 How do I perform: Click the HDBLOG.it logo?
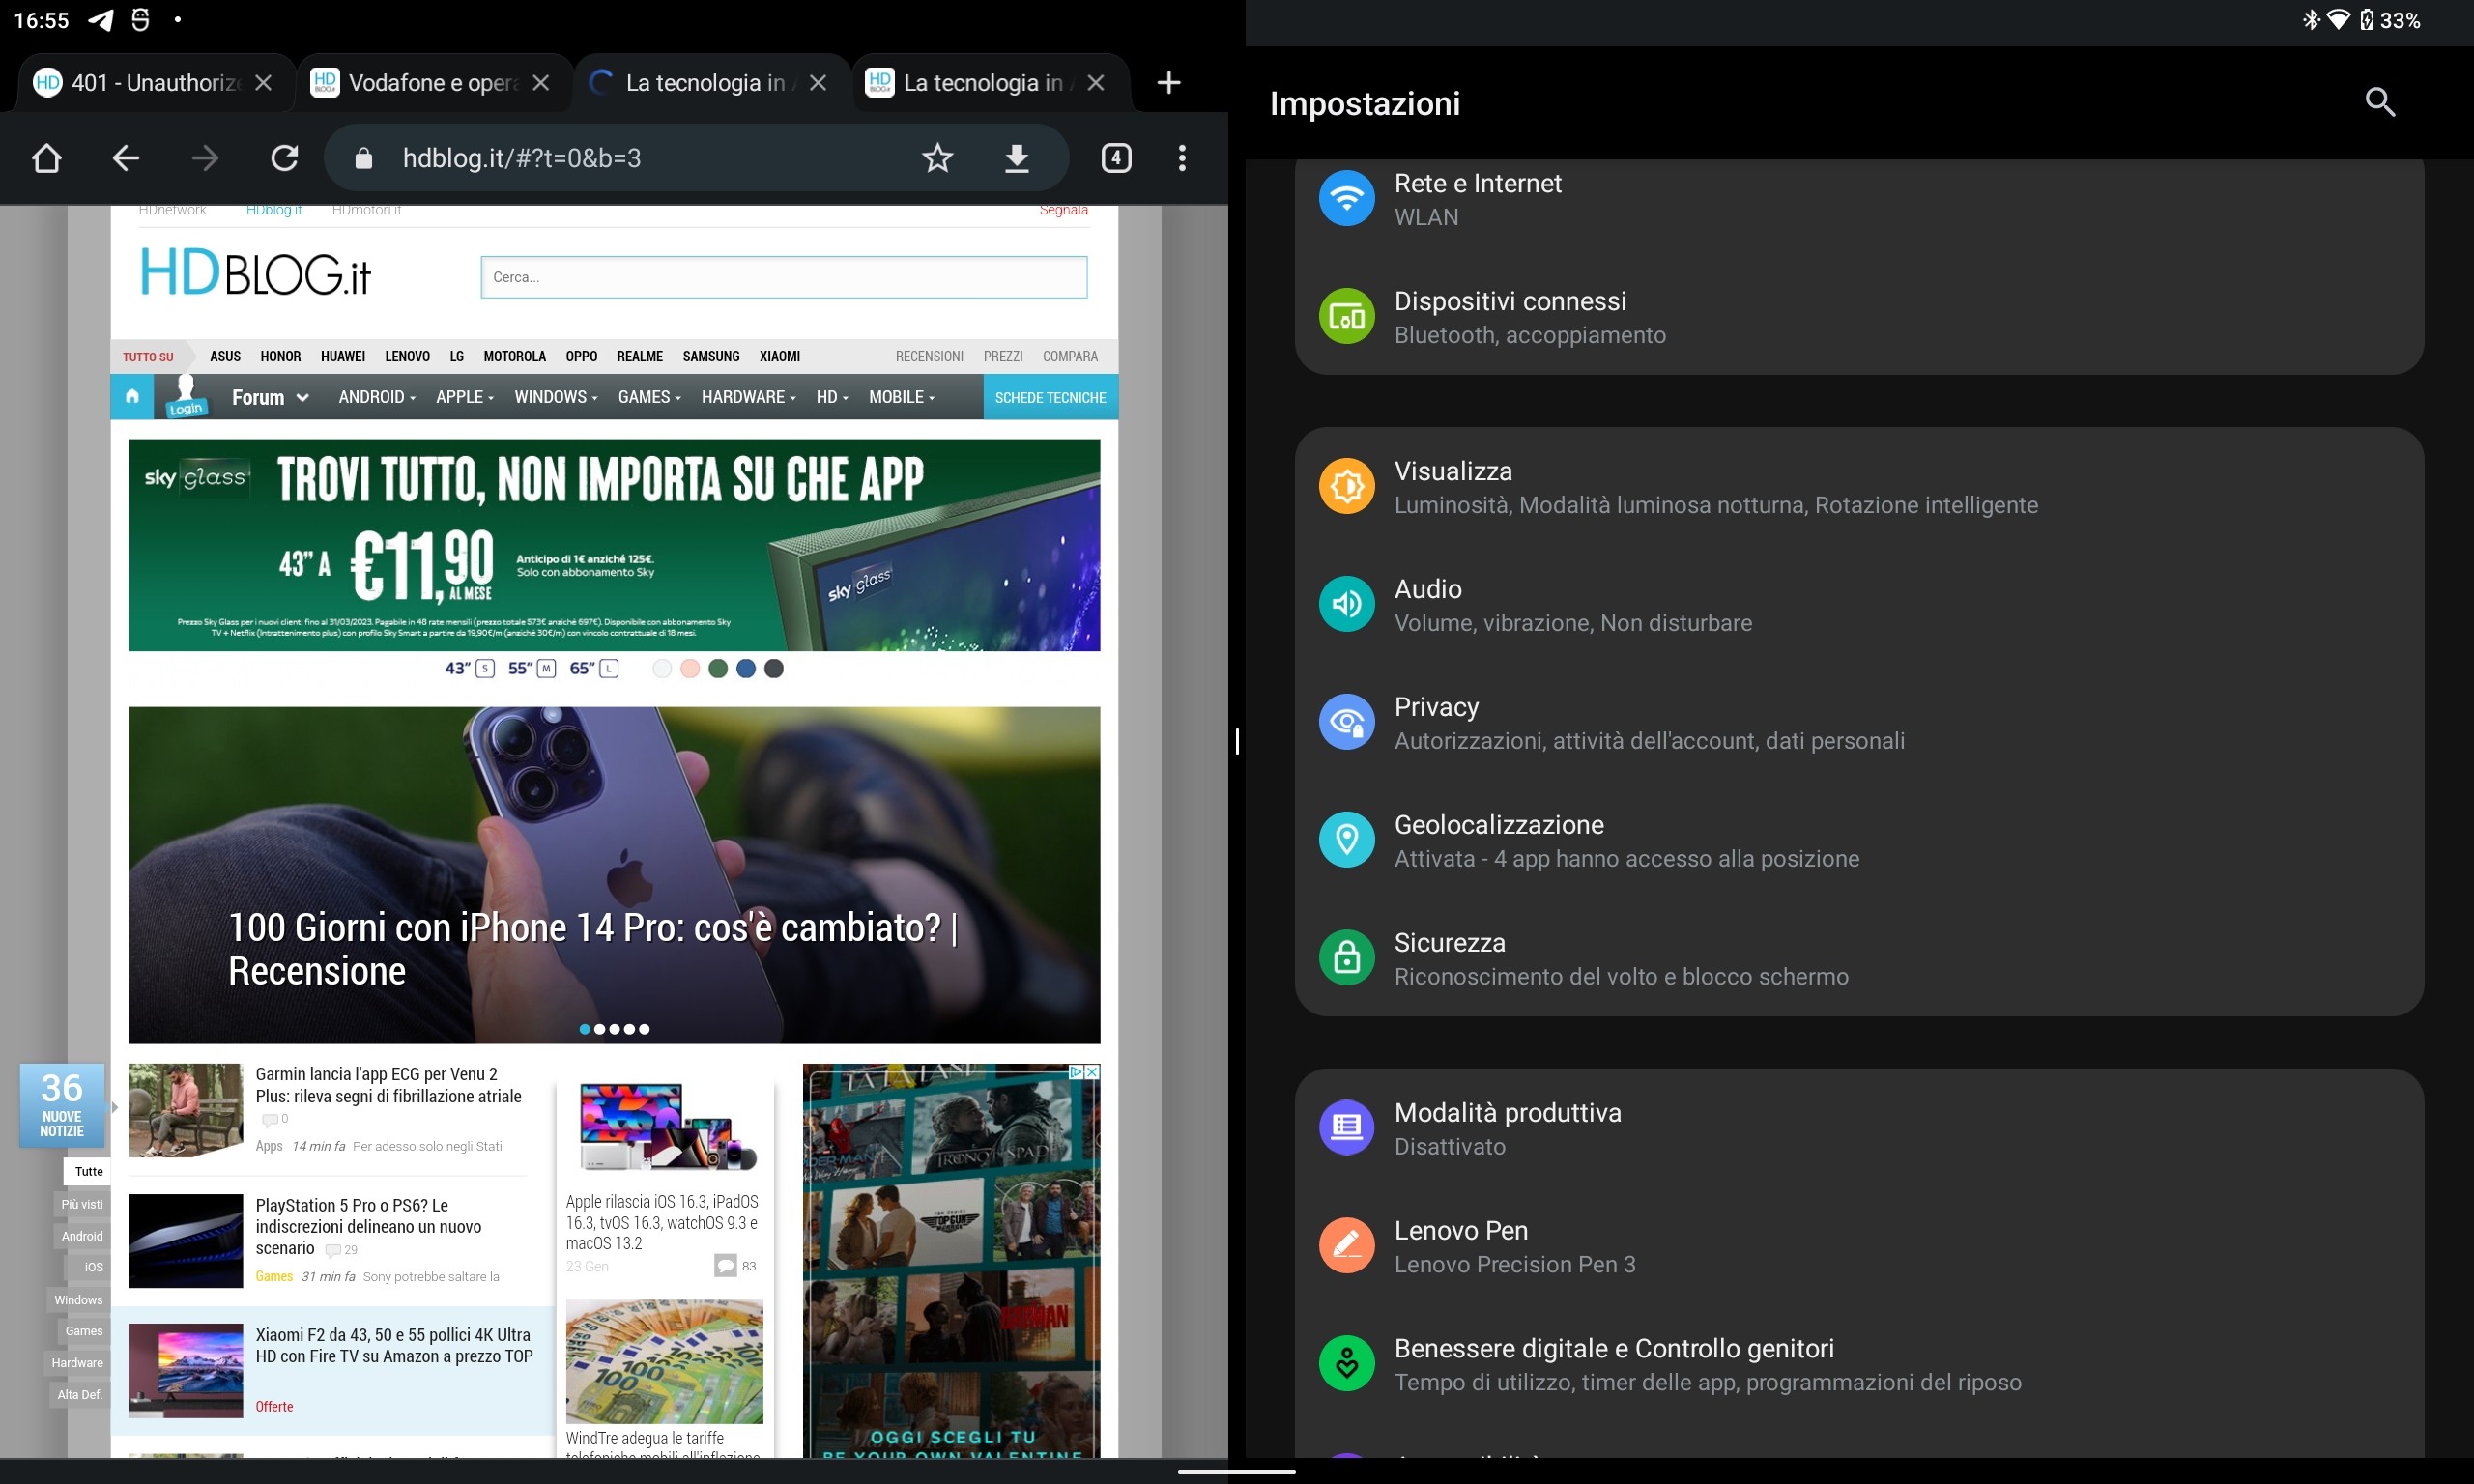click(x=255, y=273)
